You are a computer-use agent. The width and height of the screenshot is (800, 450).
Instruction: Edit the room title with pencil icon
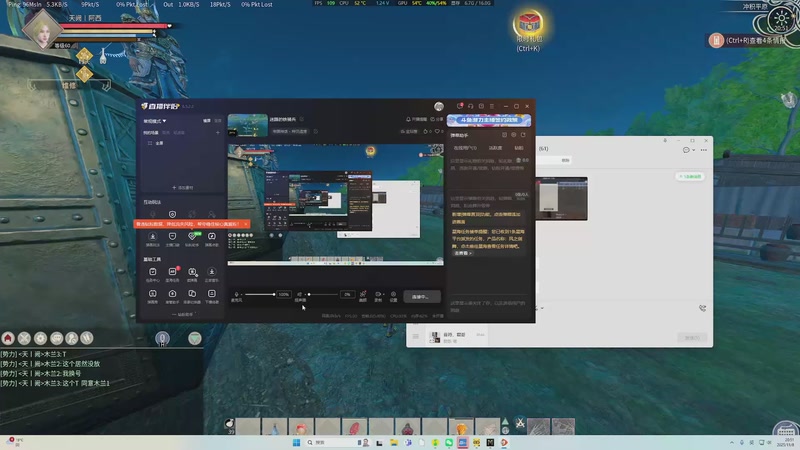(x=302, y=119)
